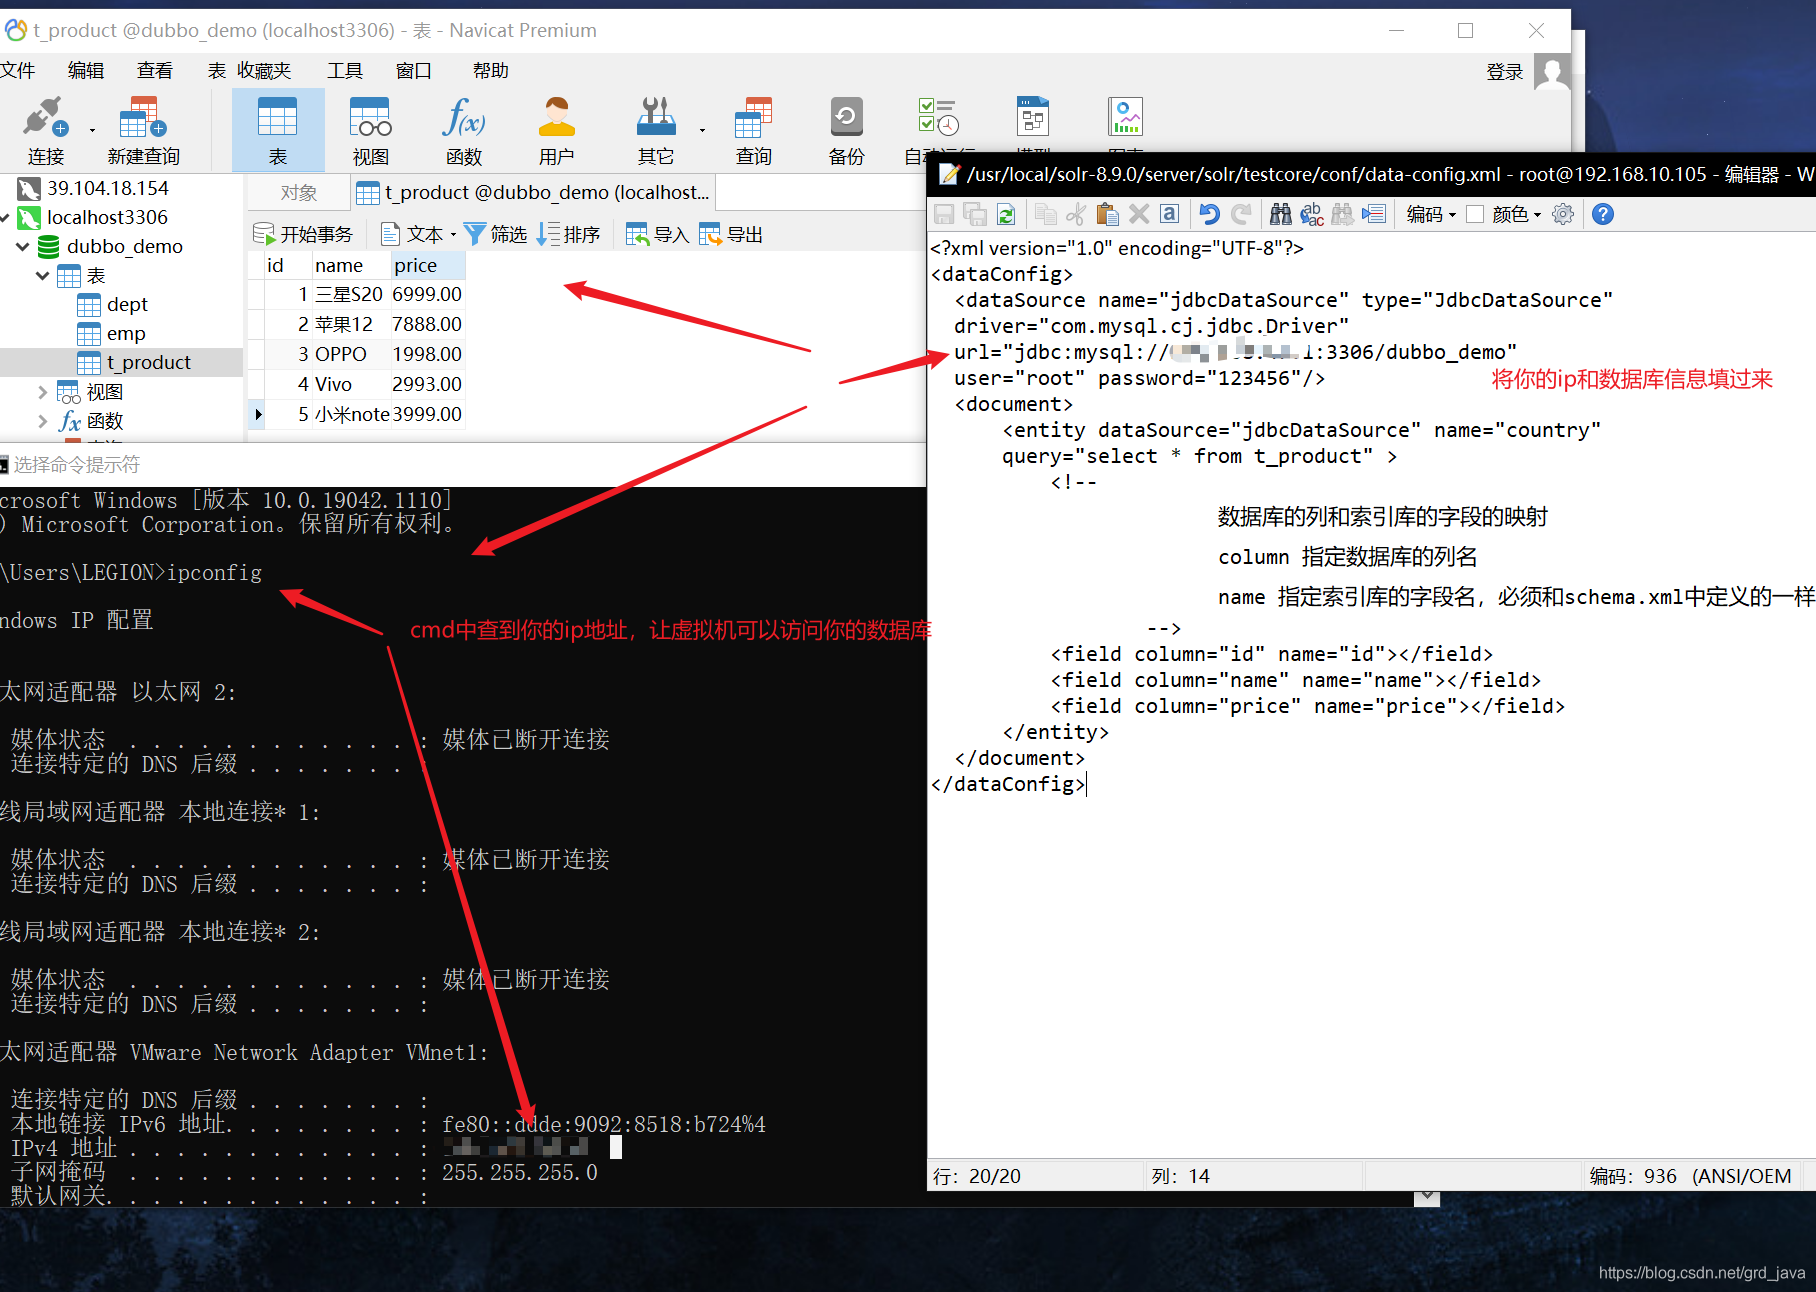This screenshot has height=1292, width=1816.
Task: Expand the 函数 (Functions) tree node
Action: click(x=43, y=421)
